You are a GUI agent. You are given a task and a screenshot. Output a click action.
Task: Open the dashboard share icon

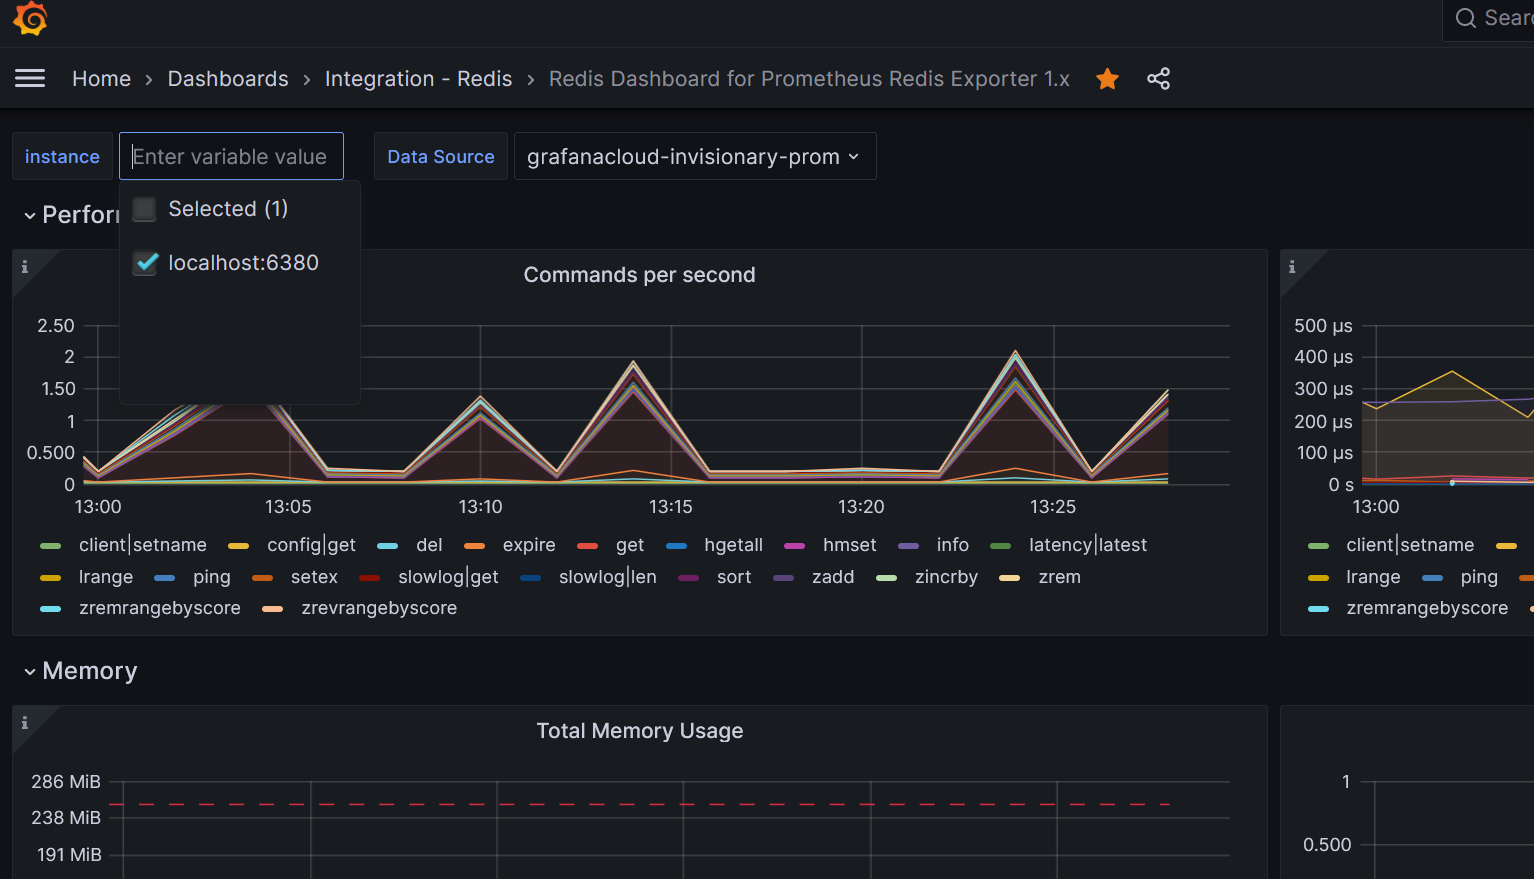pyautogui.click(x=1158, y=78)
